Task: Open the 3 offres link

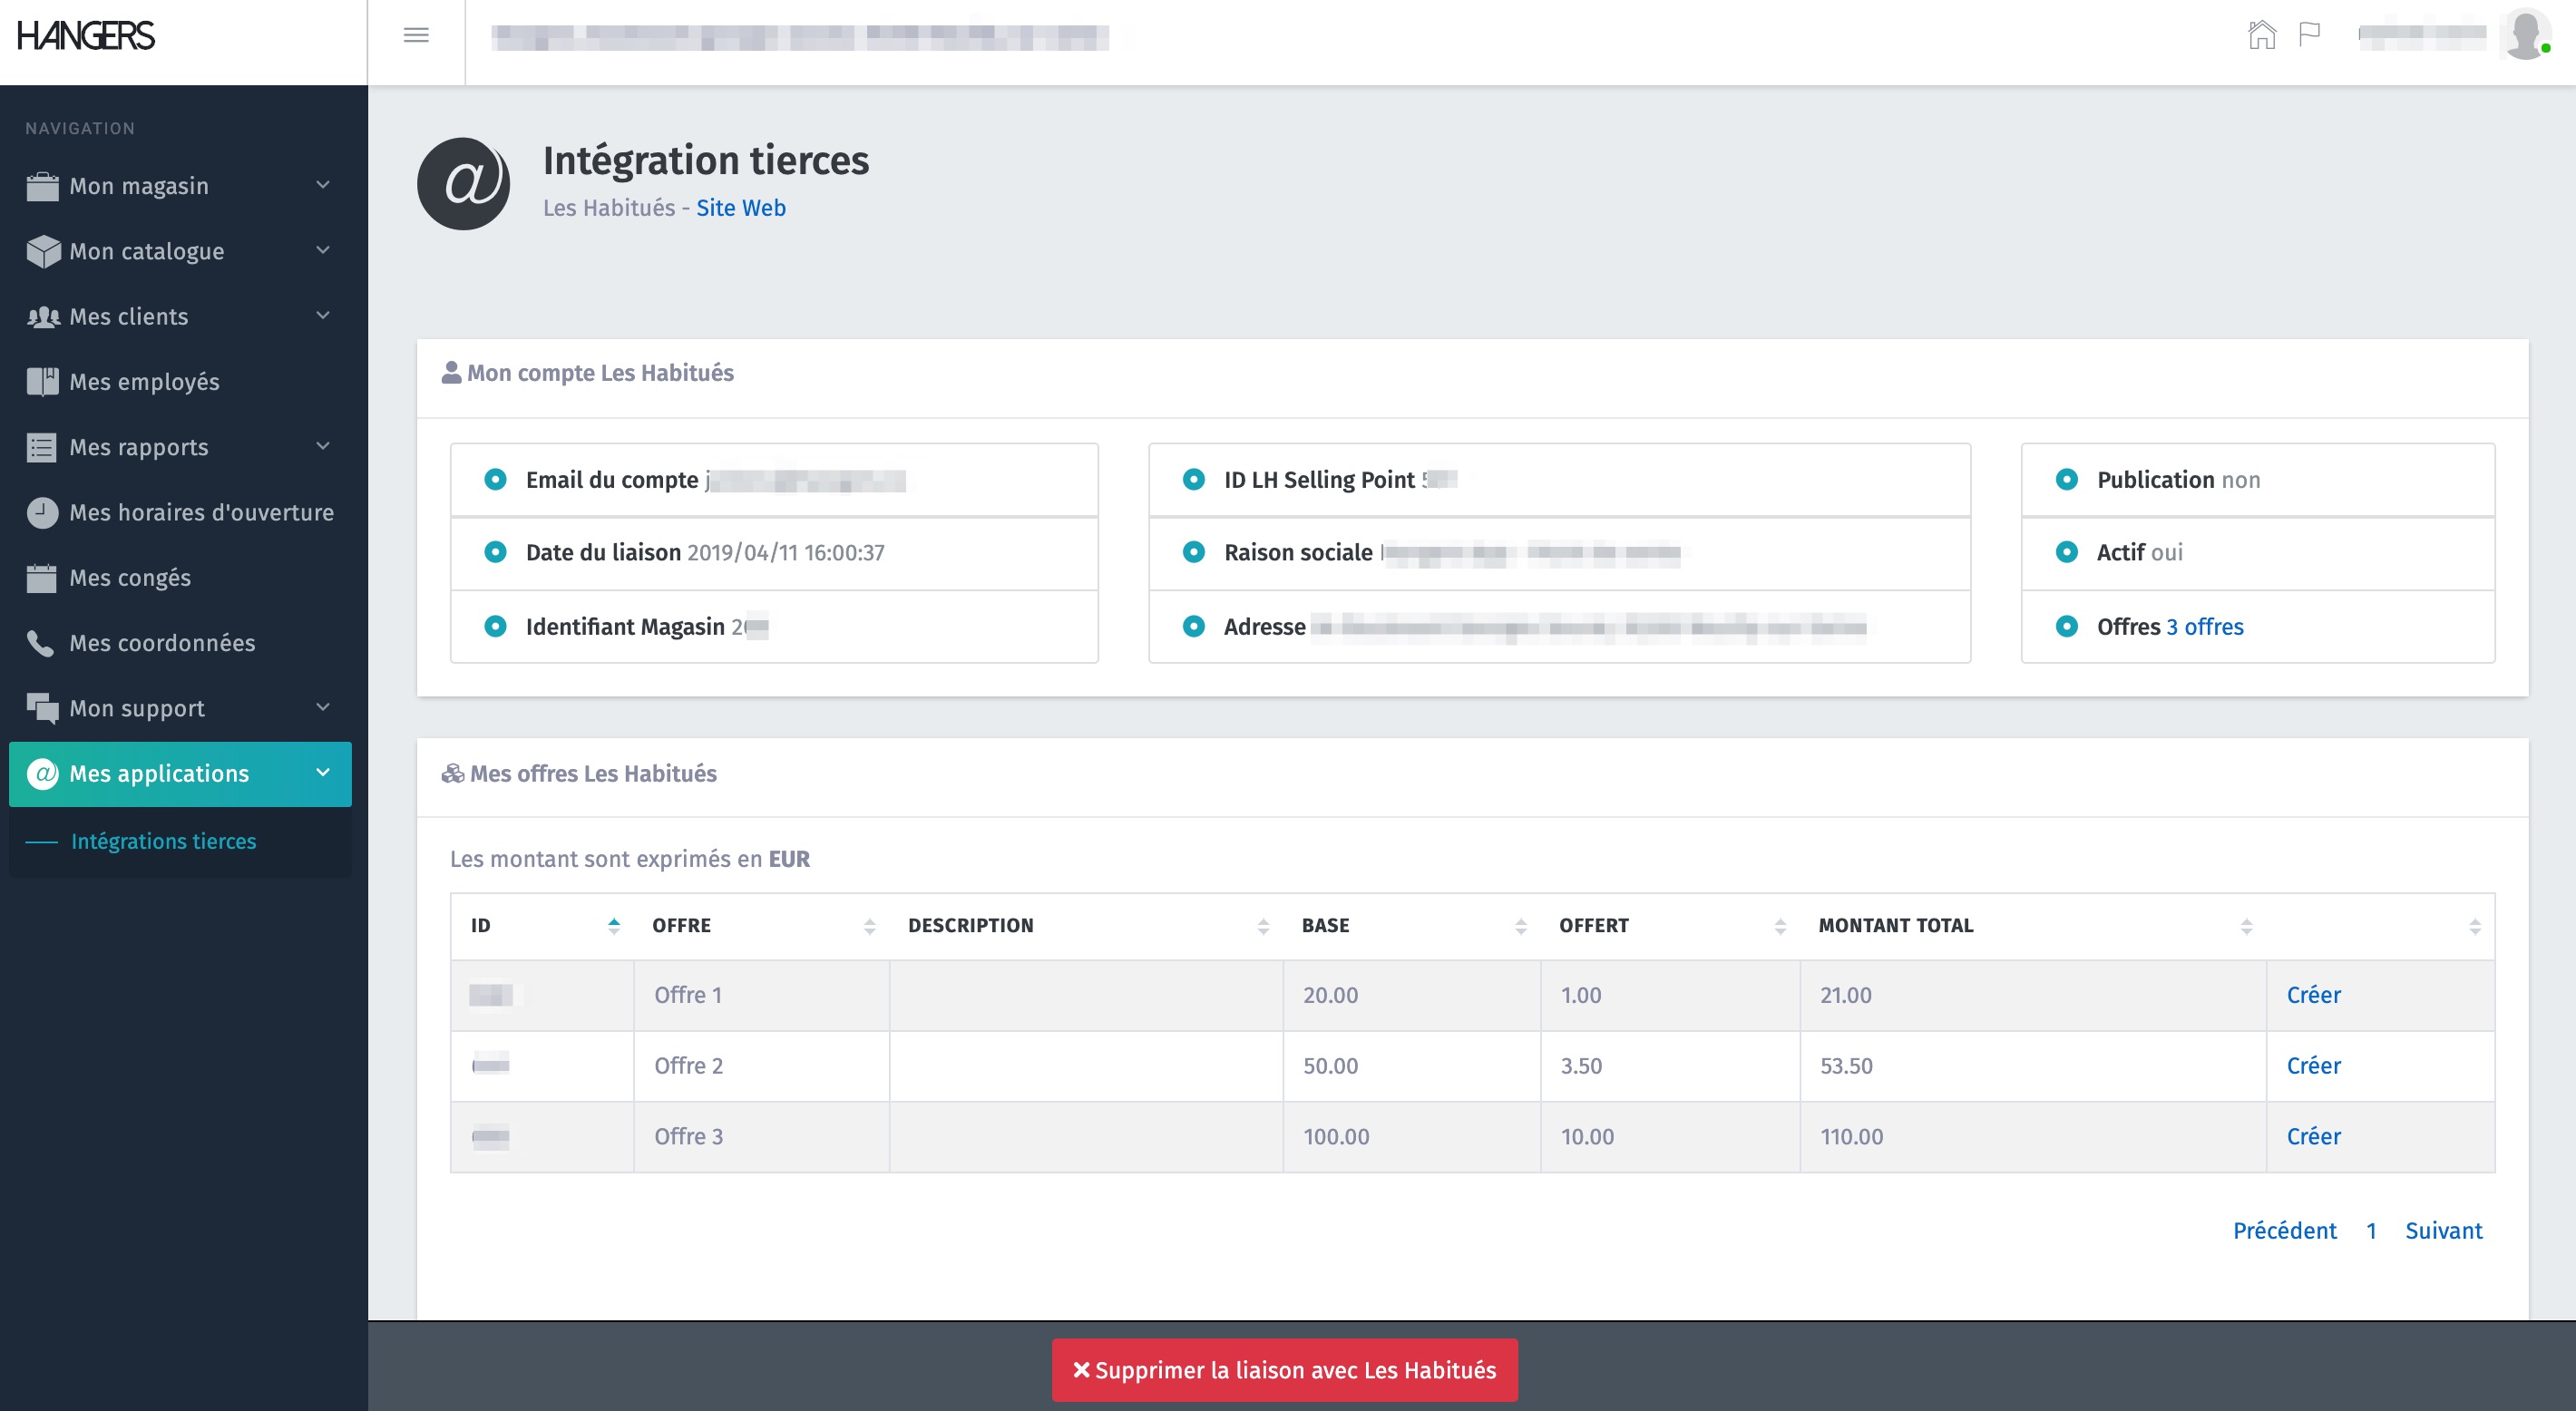Action: tap(2205, 627)
